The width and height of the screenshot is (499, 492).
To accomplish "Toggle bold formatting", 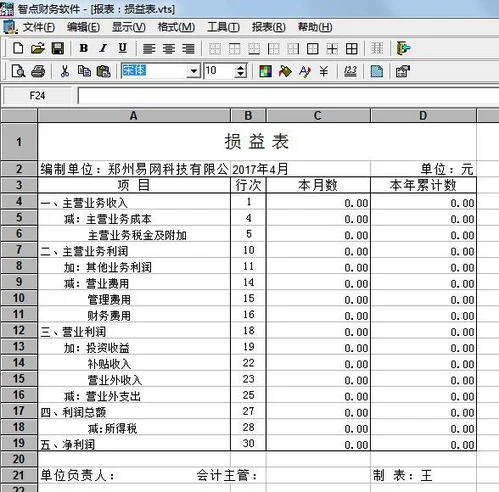I will click(84, 48).
